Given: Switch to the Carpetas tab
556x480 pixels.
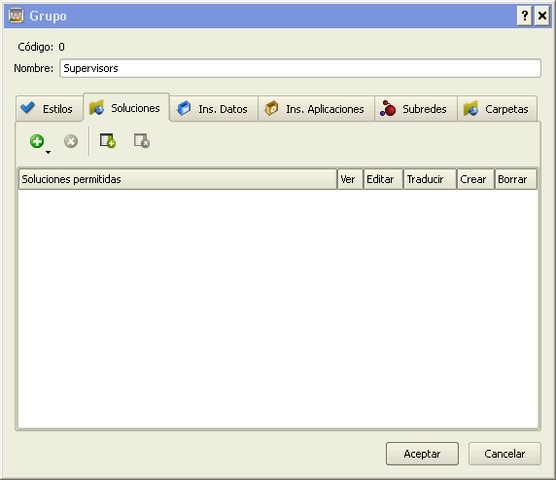Looking at the screenshot, I should tap(497, 109).
